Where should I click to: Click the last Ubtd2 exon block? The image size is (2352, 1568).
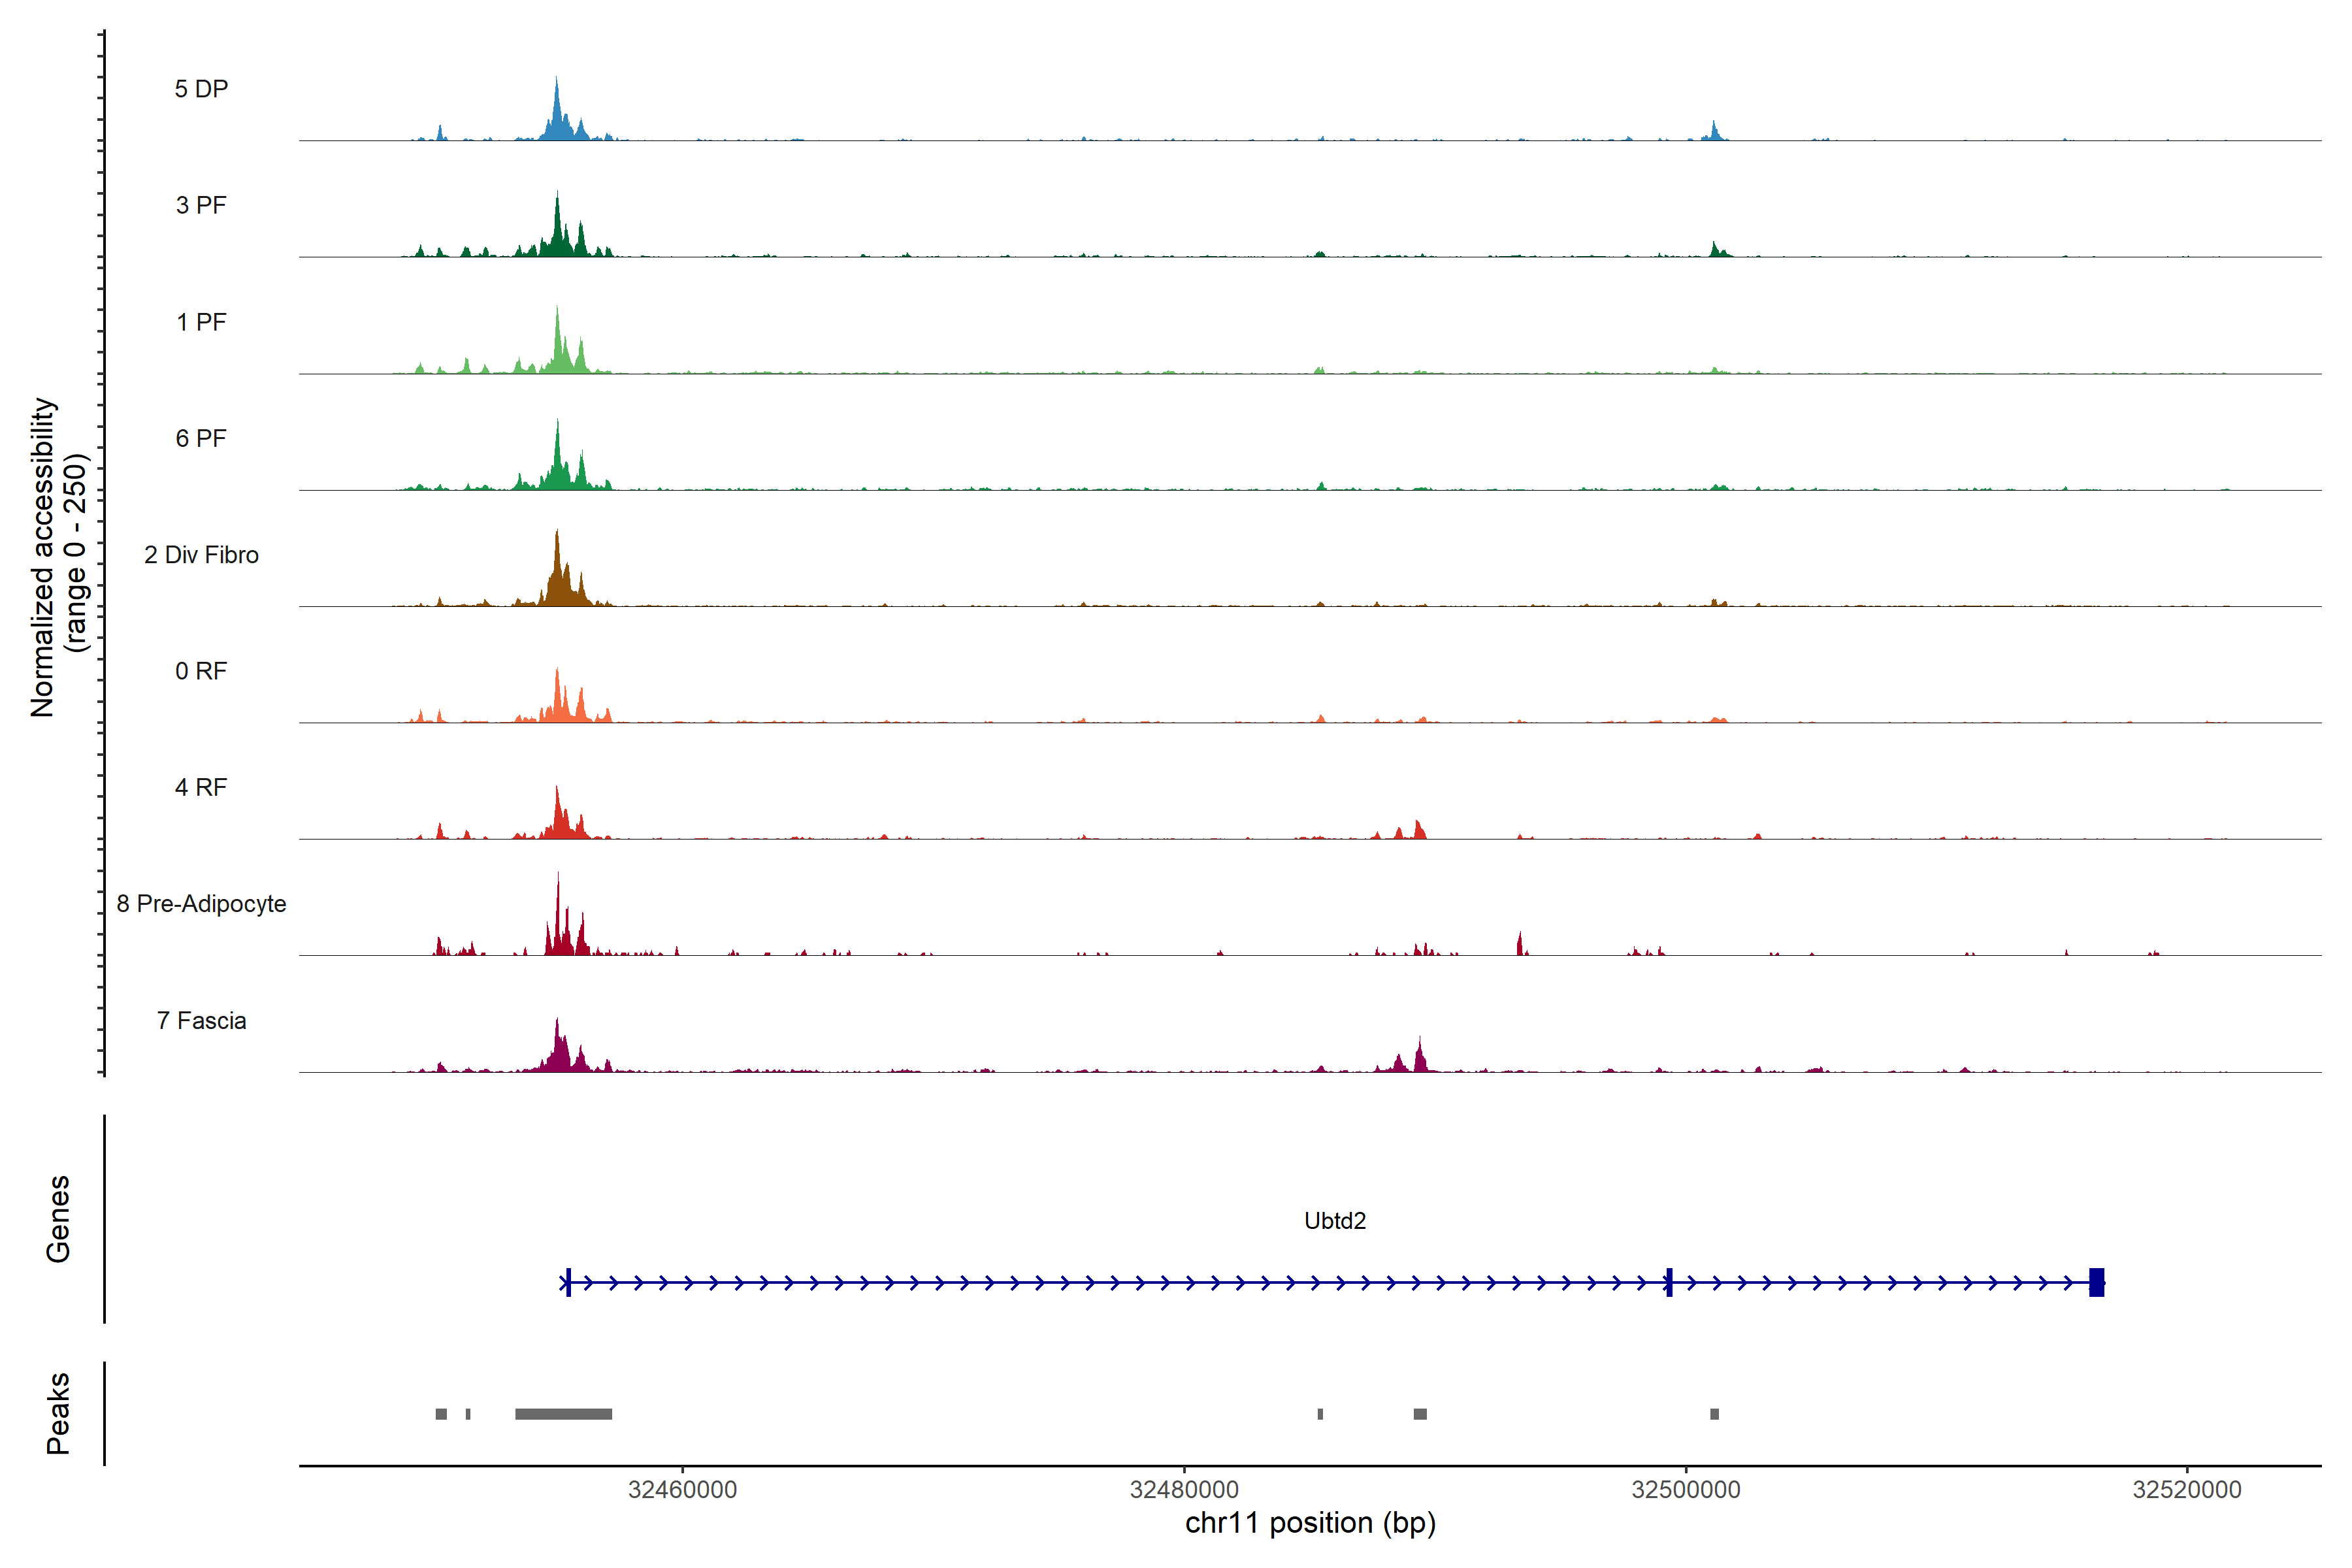(2096, 1282)
